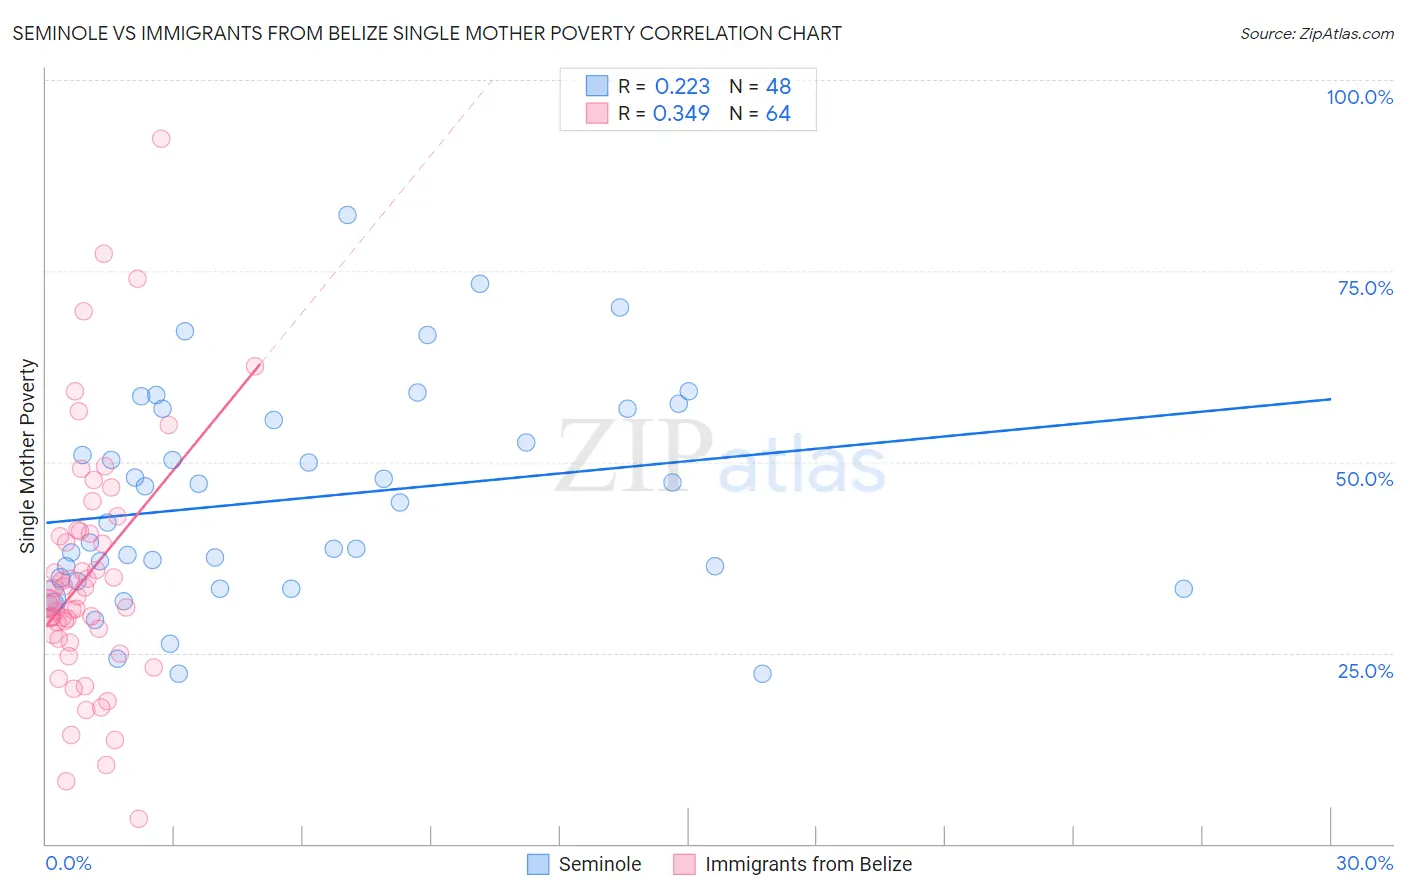Click the highest blue data point near 85%
Viewport: 1406px width, 892px height.
pyautogui.click(x=347, y=215)
